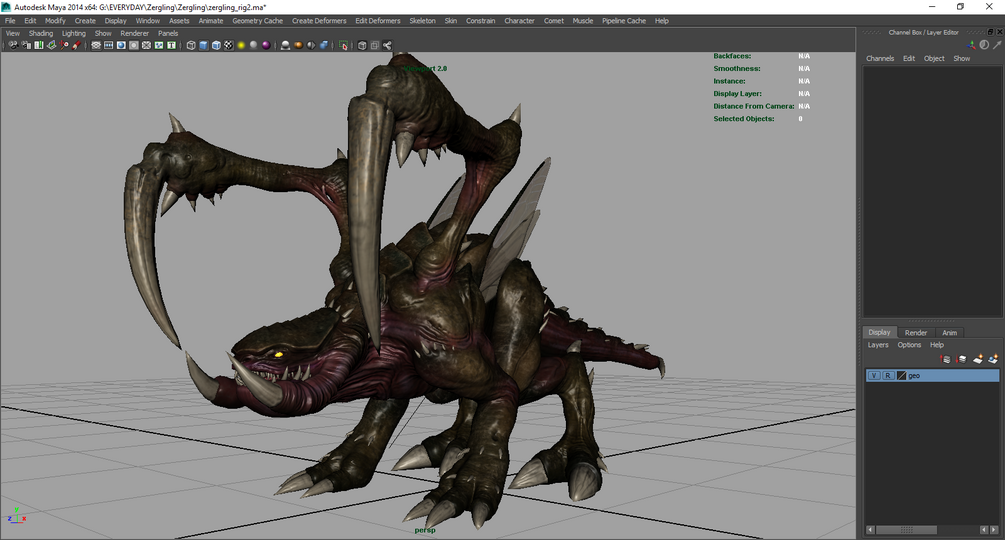Screen dimensions: 1005x540
Task: Toggle the R display type of geo layer
Action: click(888, 376)
